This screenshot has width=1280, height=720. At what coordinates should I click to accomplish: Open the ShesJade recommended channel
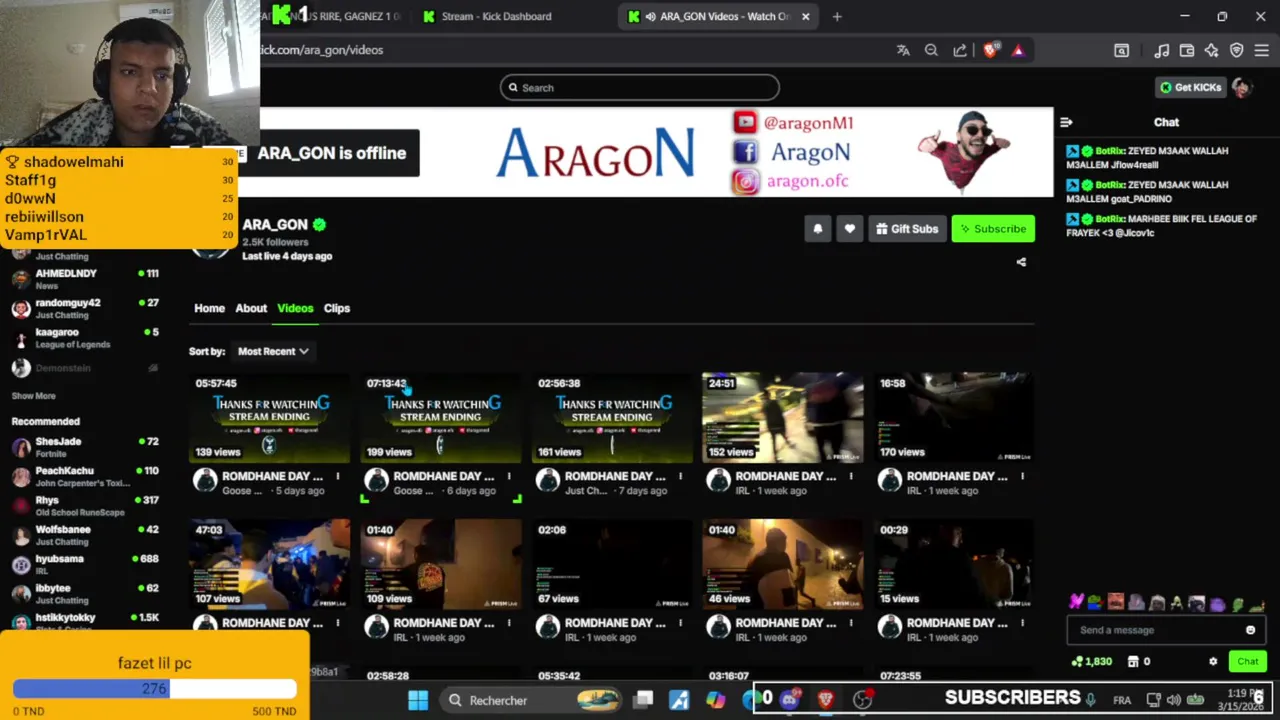(85, 447)
